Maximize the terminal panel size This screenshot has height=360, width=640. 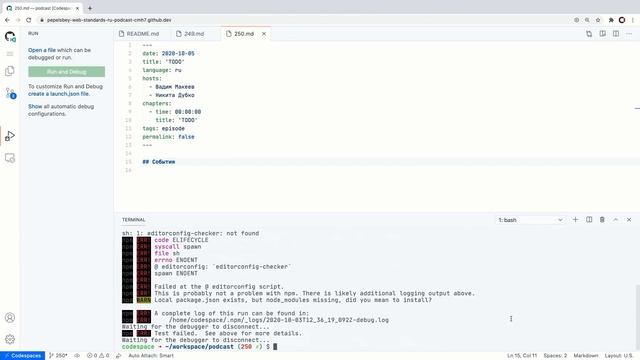(x=616, y=220)
